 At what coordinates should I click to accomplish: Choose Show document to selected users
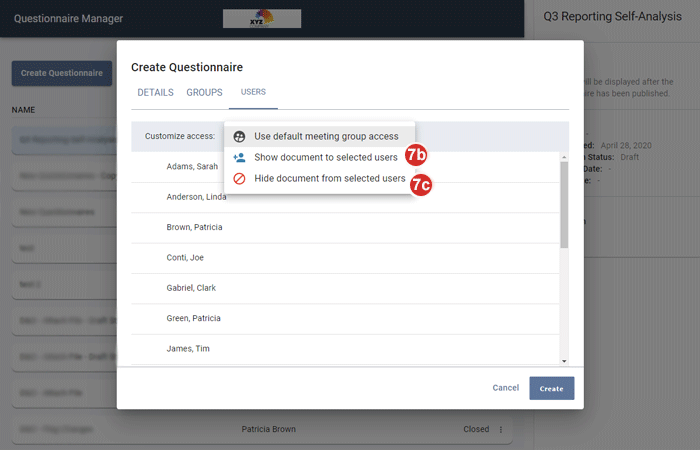coord(325,158)
